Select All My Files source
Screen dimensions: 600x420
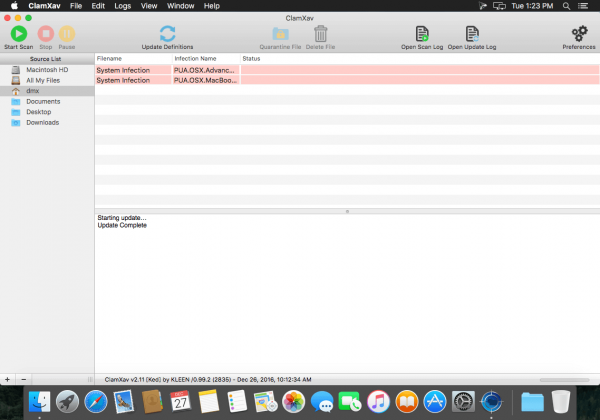47,80
